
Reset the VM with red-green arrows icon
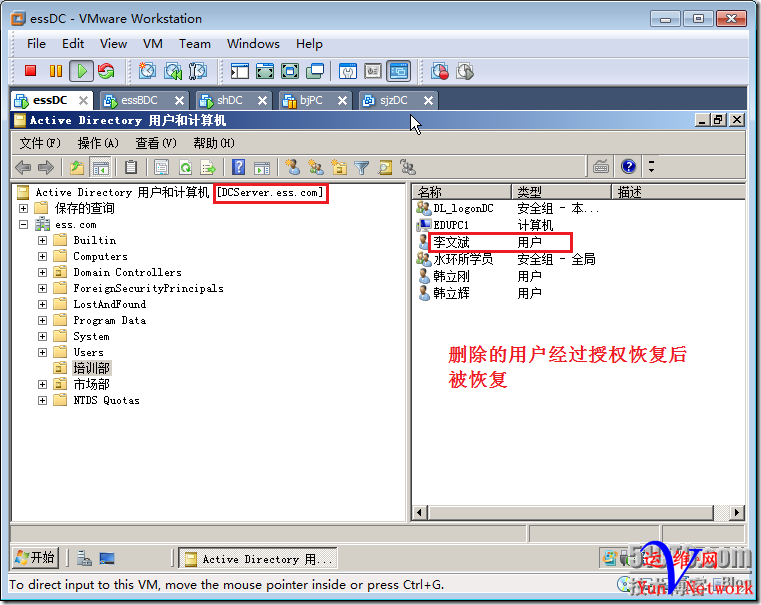[106, 71]
